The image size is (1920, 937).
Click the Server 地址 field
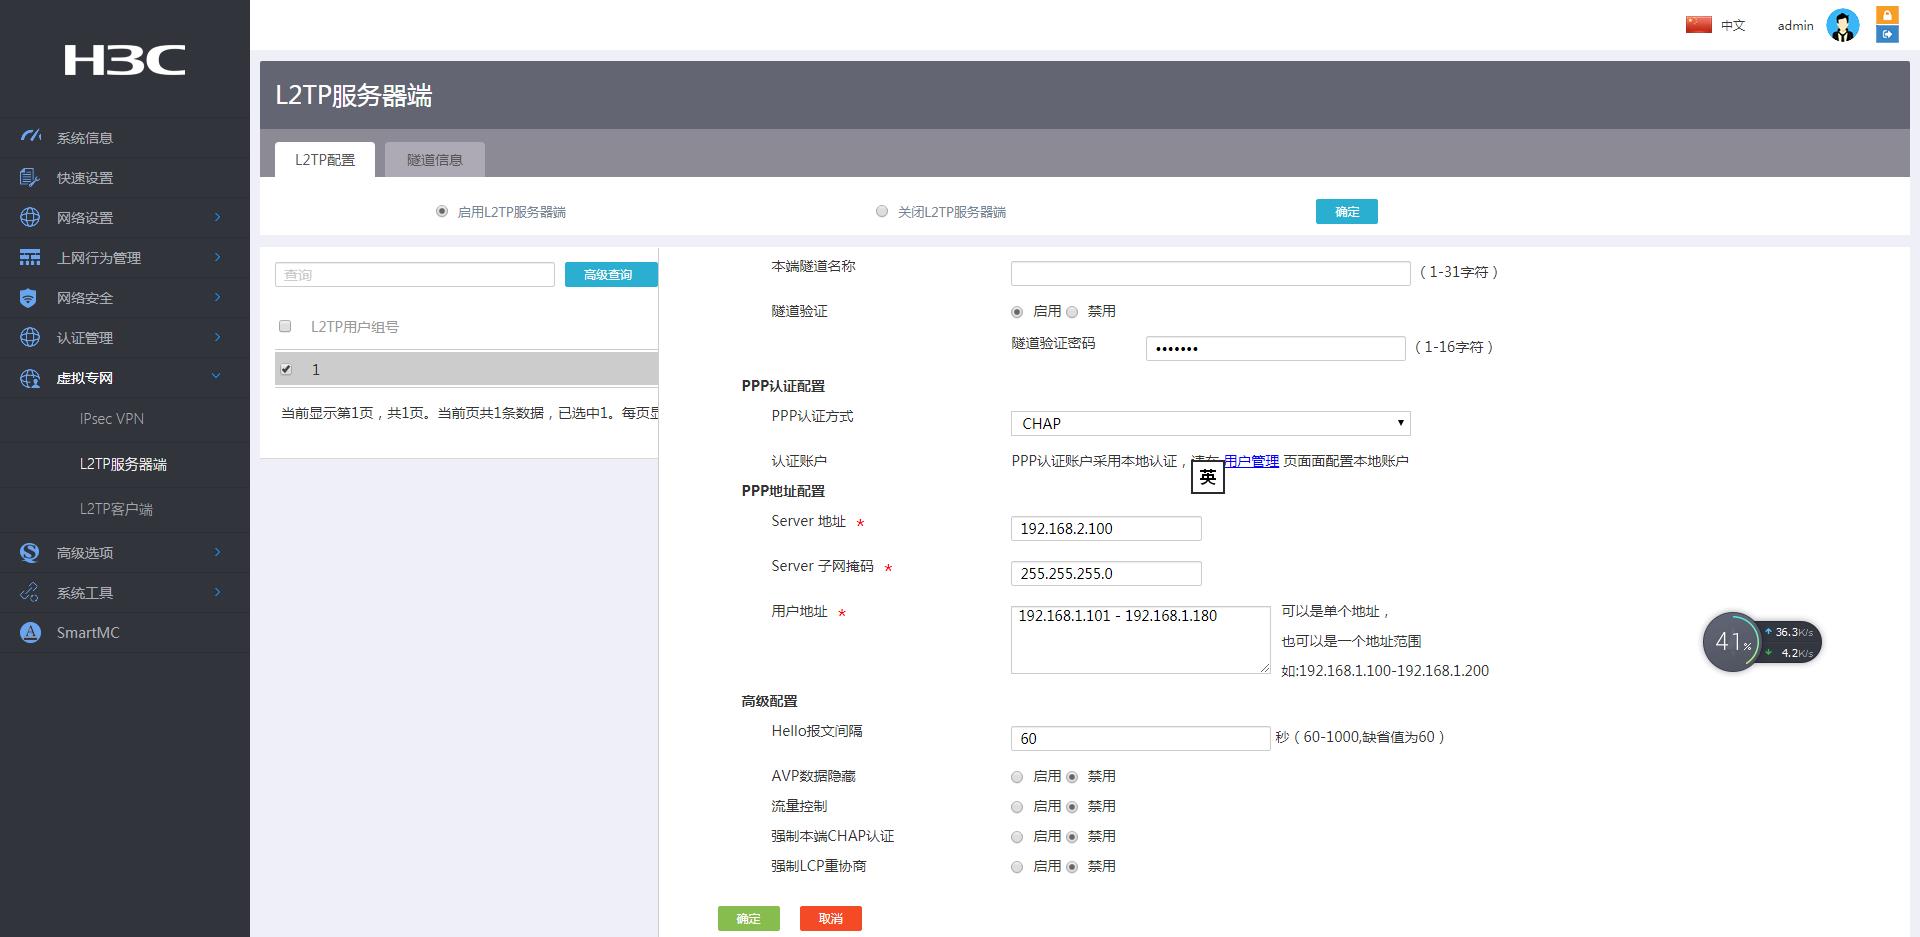[1106, 528]
